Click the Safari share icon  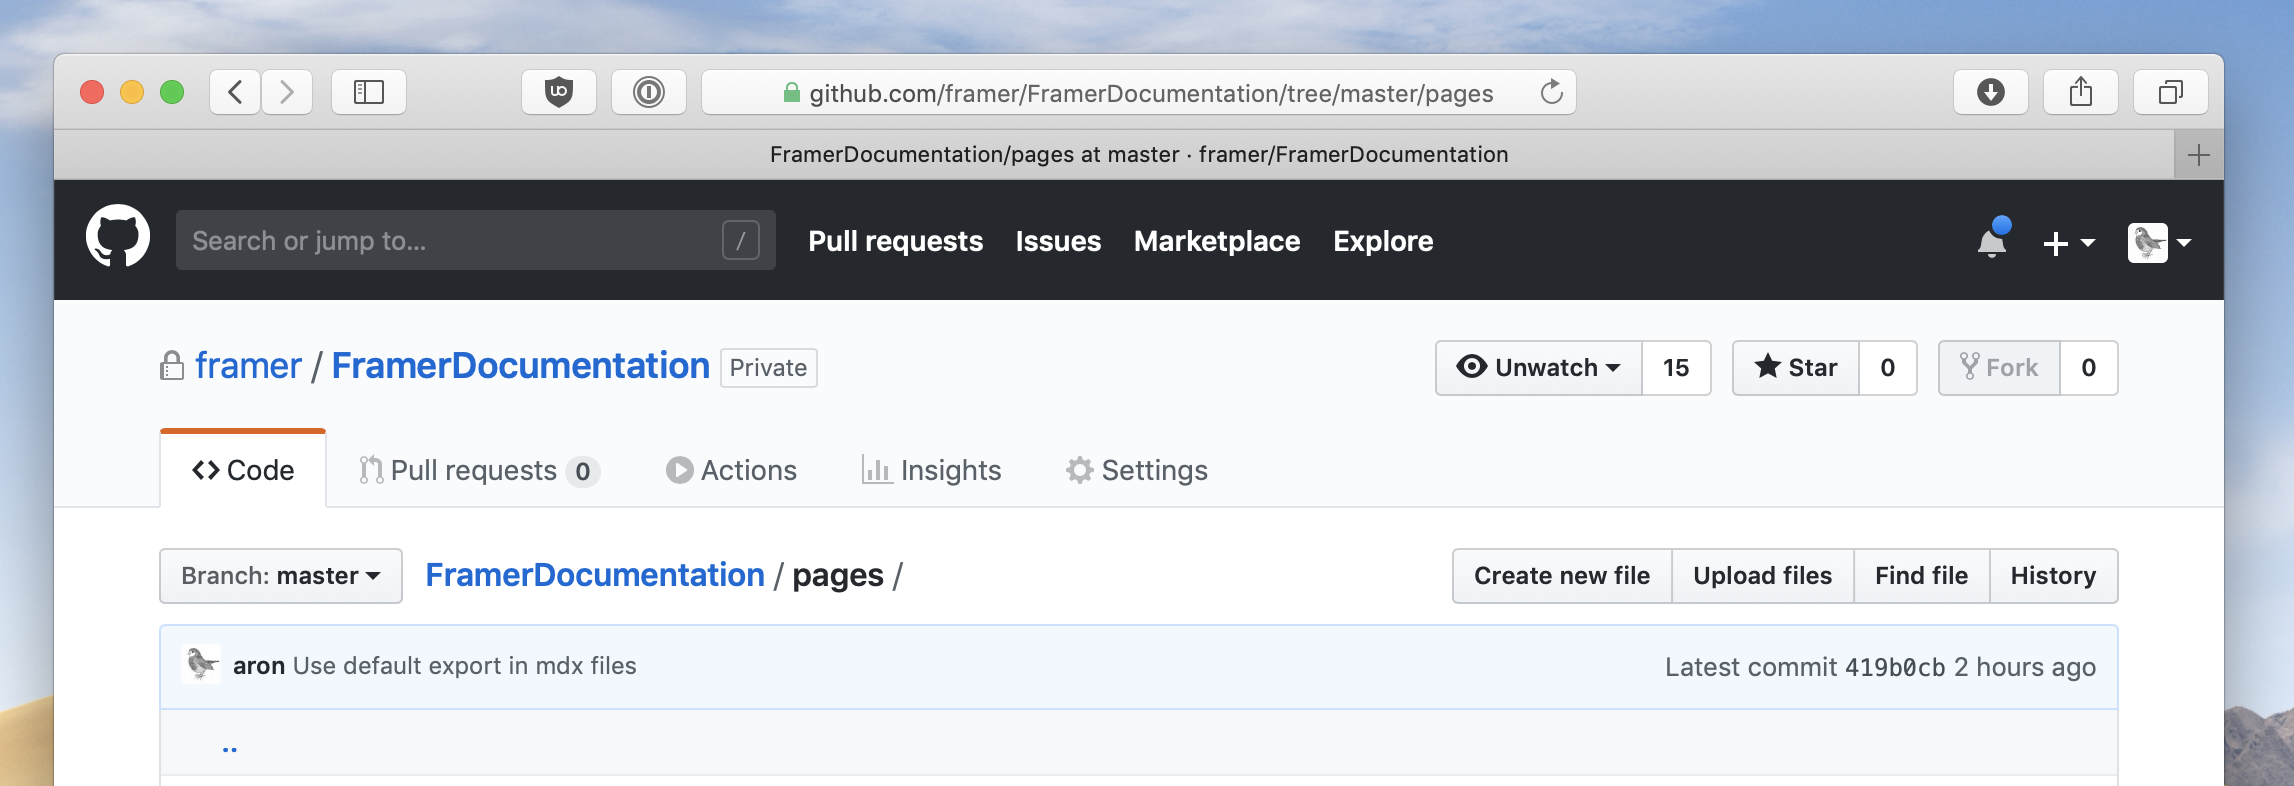click(2080, 93)
